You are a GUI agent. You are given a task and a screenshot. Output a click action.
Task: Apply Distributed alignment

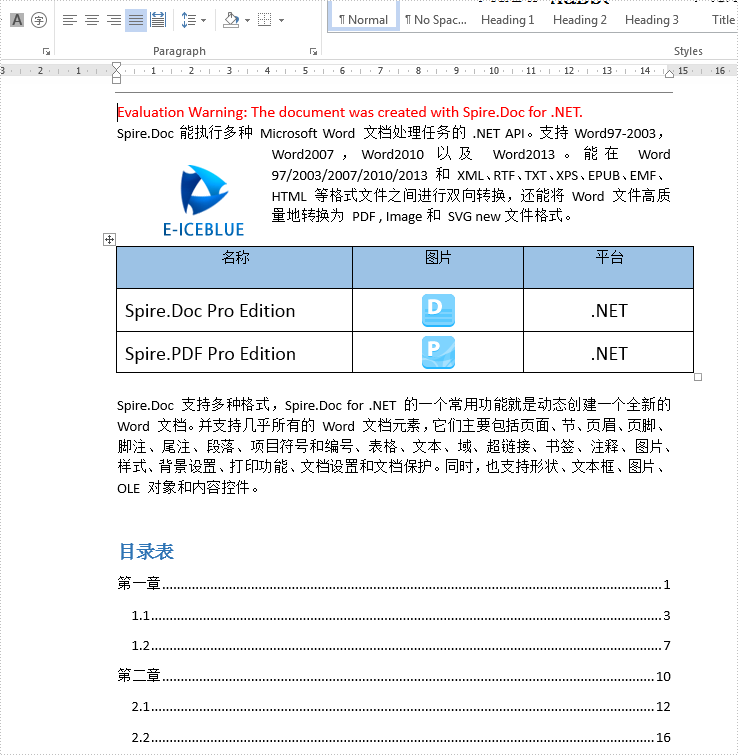click(x=158, y=20)
